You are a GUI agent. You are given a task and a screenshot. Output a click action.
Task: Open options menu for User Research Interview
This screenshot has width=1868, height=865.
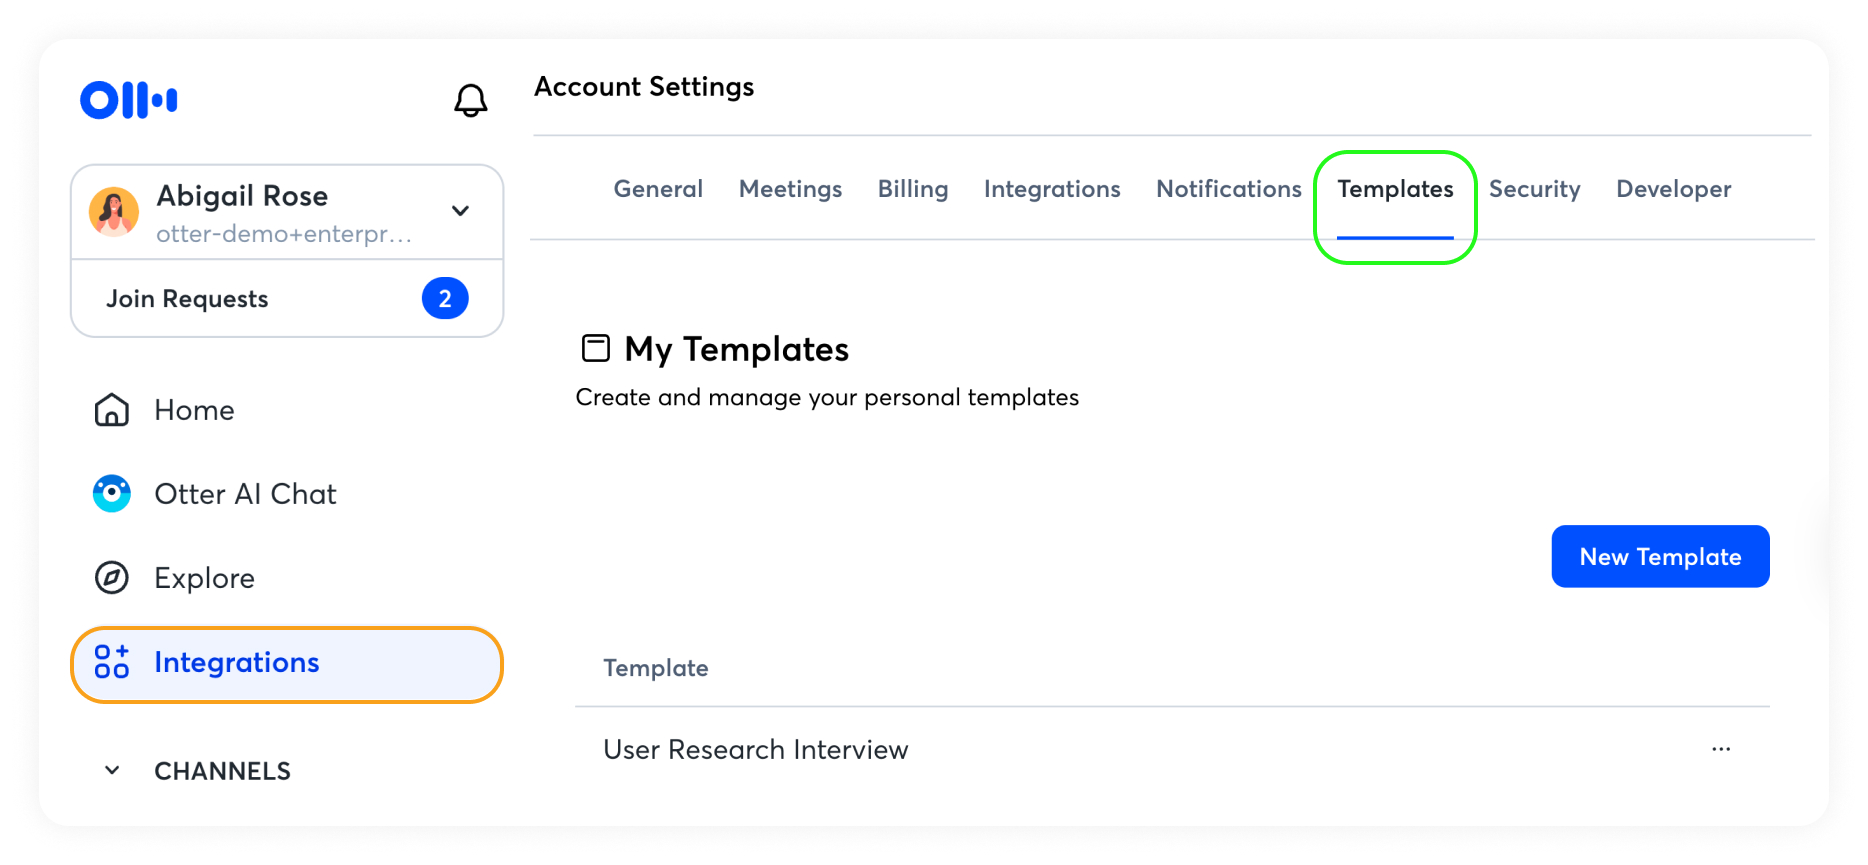1720,749
